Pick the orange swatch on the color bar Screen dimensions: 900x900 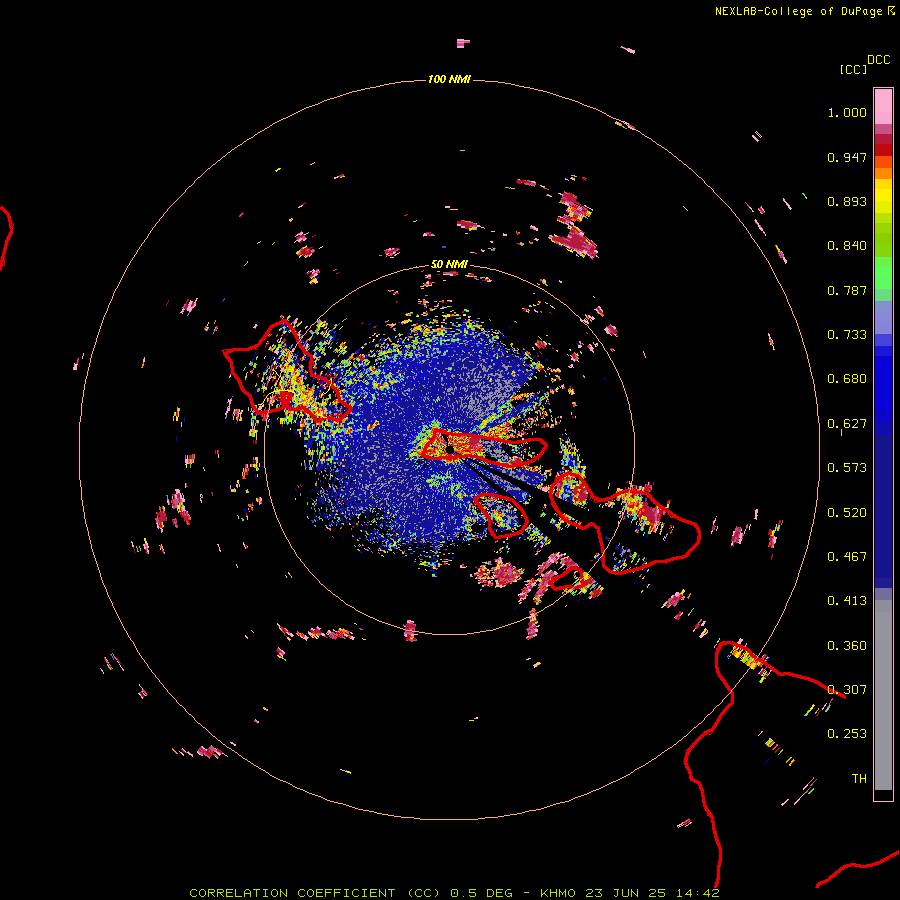pyautogui.click(x=883, y=172)
